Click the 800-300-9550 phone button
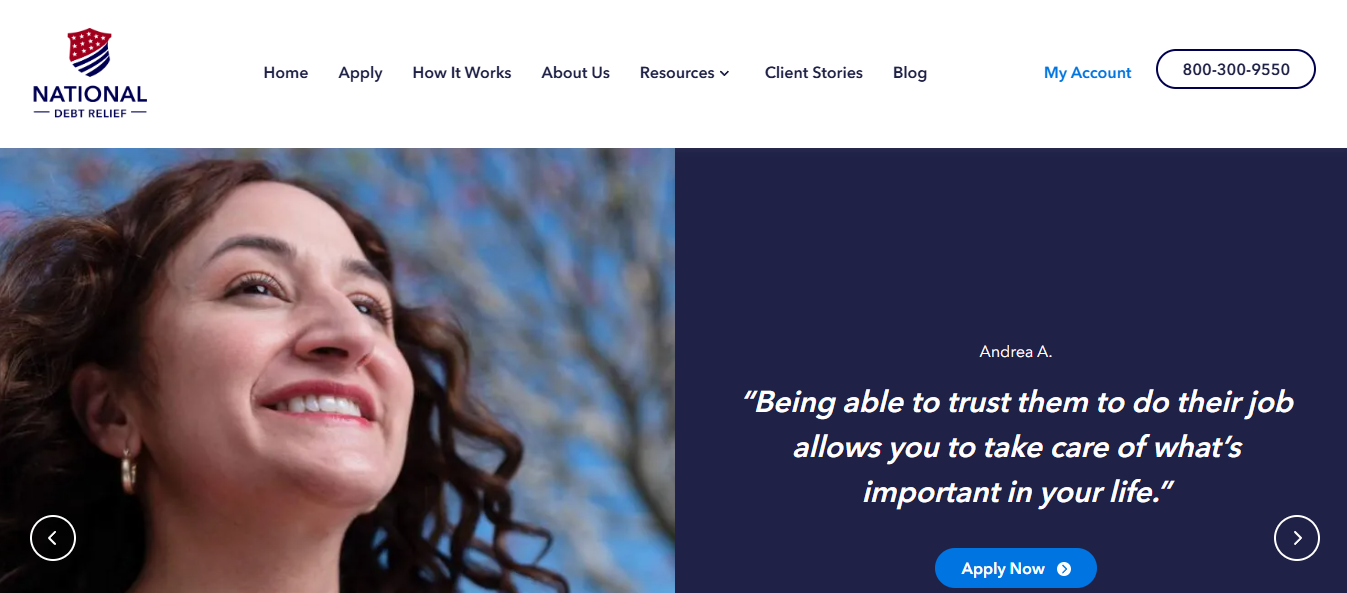This screenshot has height=593, width=1347. click(1236, 69)
